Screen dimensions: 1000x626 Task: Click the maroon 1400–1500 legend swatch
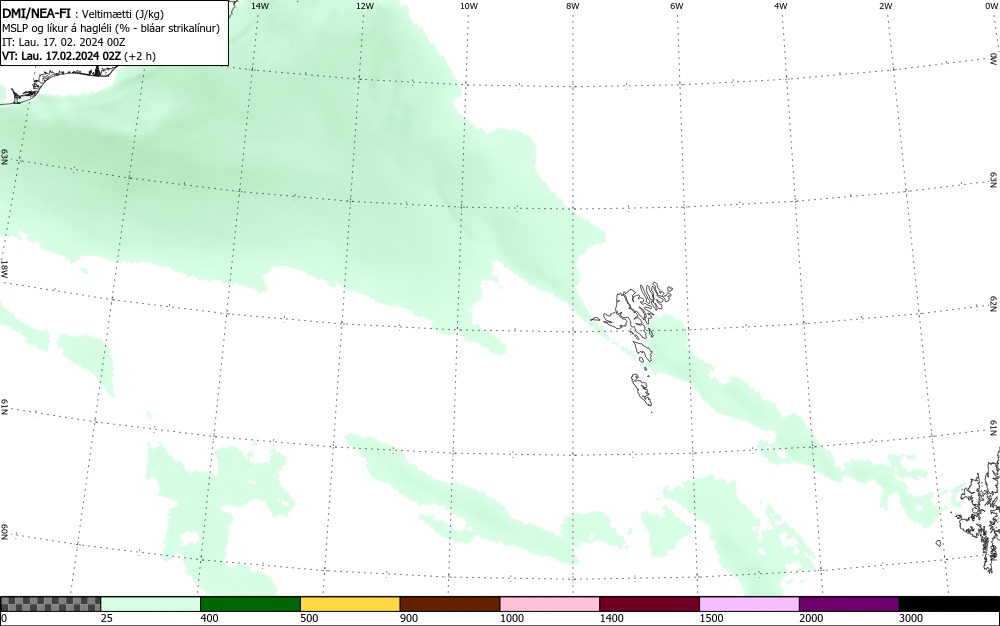[x=649, y=604]
